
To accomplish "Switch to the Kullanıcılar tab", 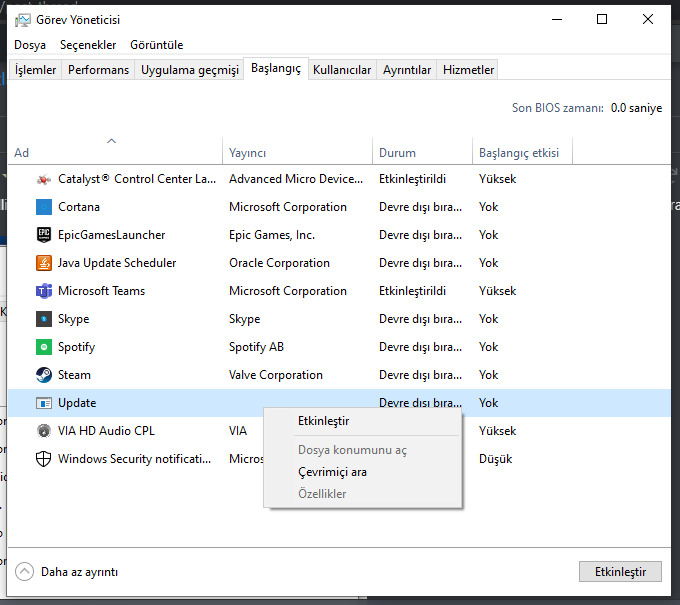I will (x=342, y=70).
